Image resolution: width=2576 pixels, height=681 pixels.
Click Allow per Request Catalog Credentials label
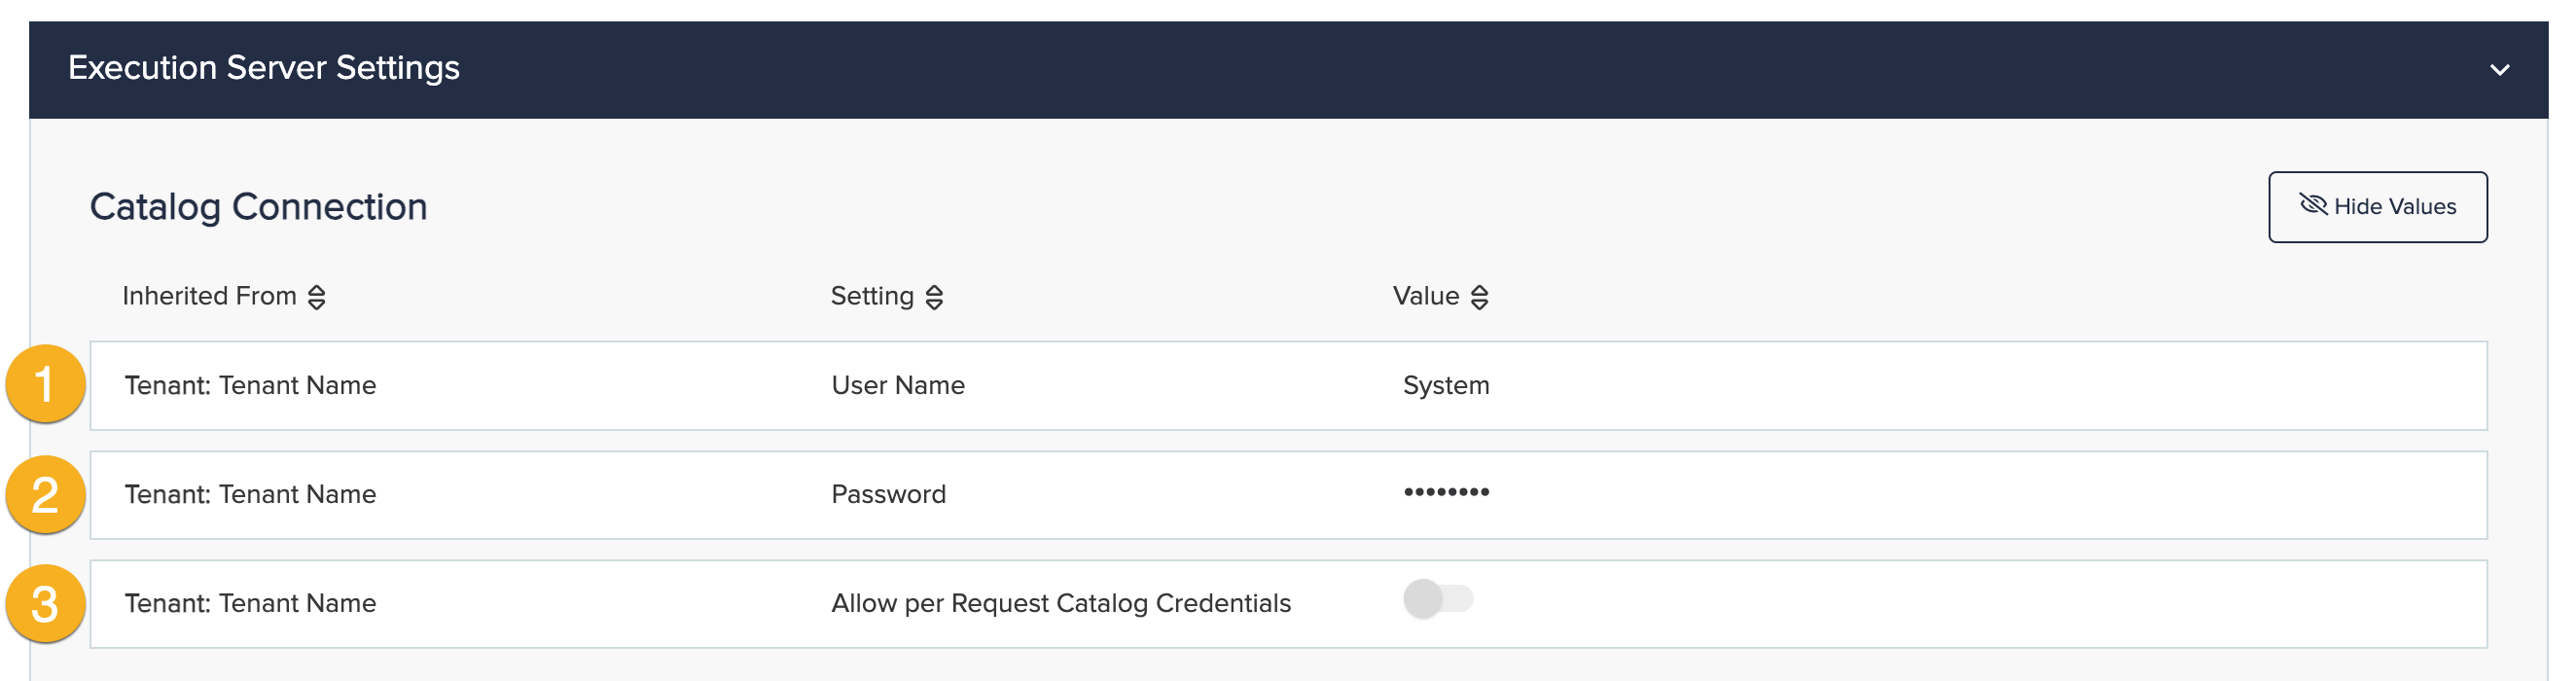1060,604
